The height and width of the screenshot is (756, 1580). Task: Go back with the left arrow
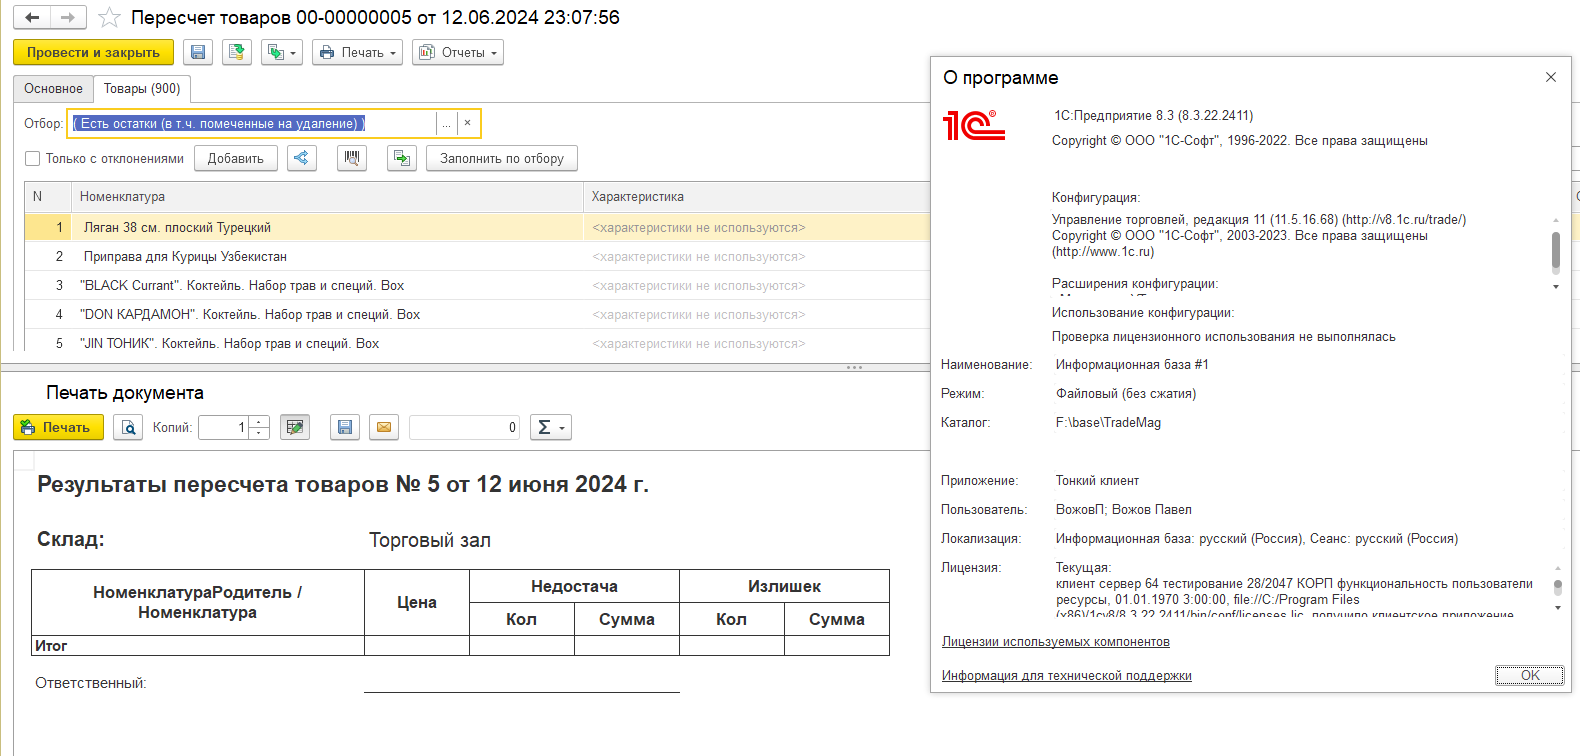[32, 17]
